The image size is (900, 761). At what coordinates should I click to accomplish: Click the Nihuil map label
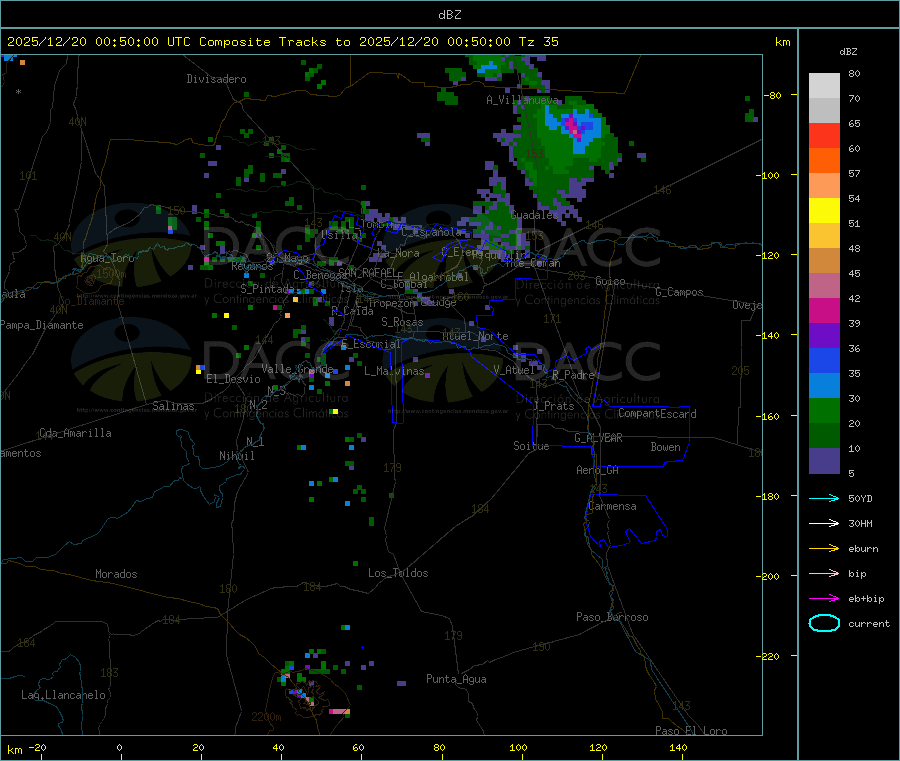pos(236,456)
